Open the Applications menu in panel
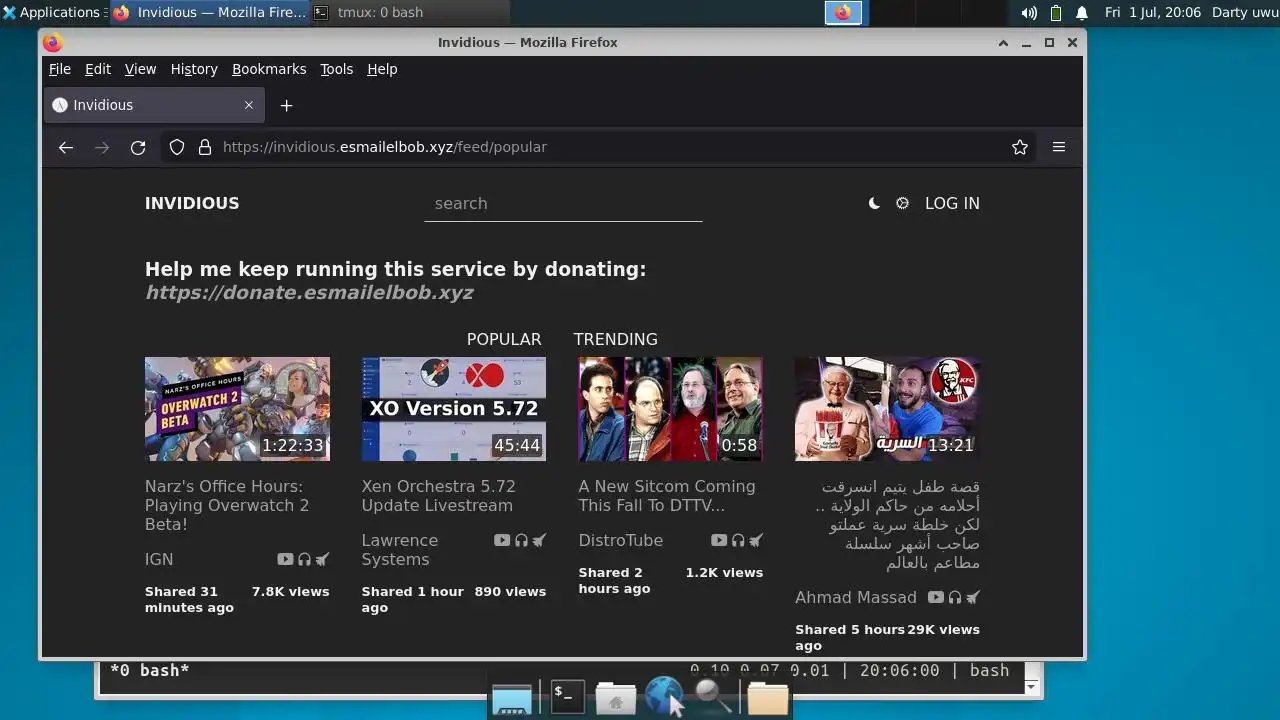Screen dimensions: 1280x720 pos(52,12)
